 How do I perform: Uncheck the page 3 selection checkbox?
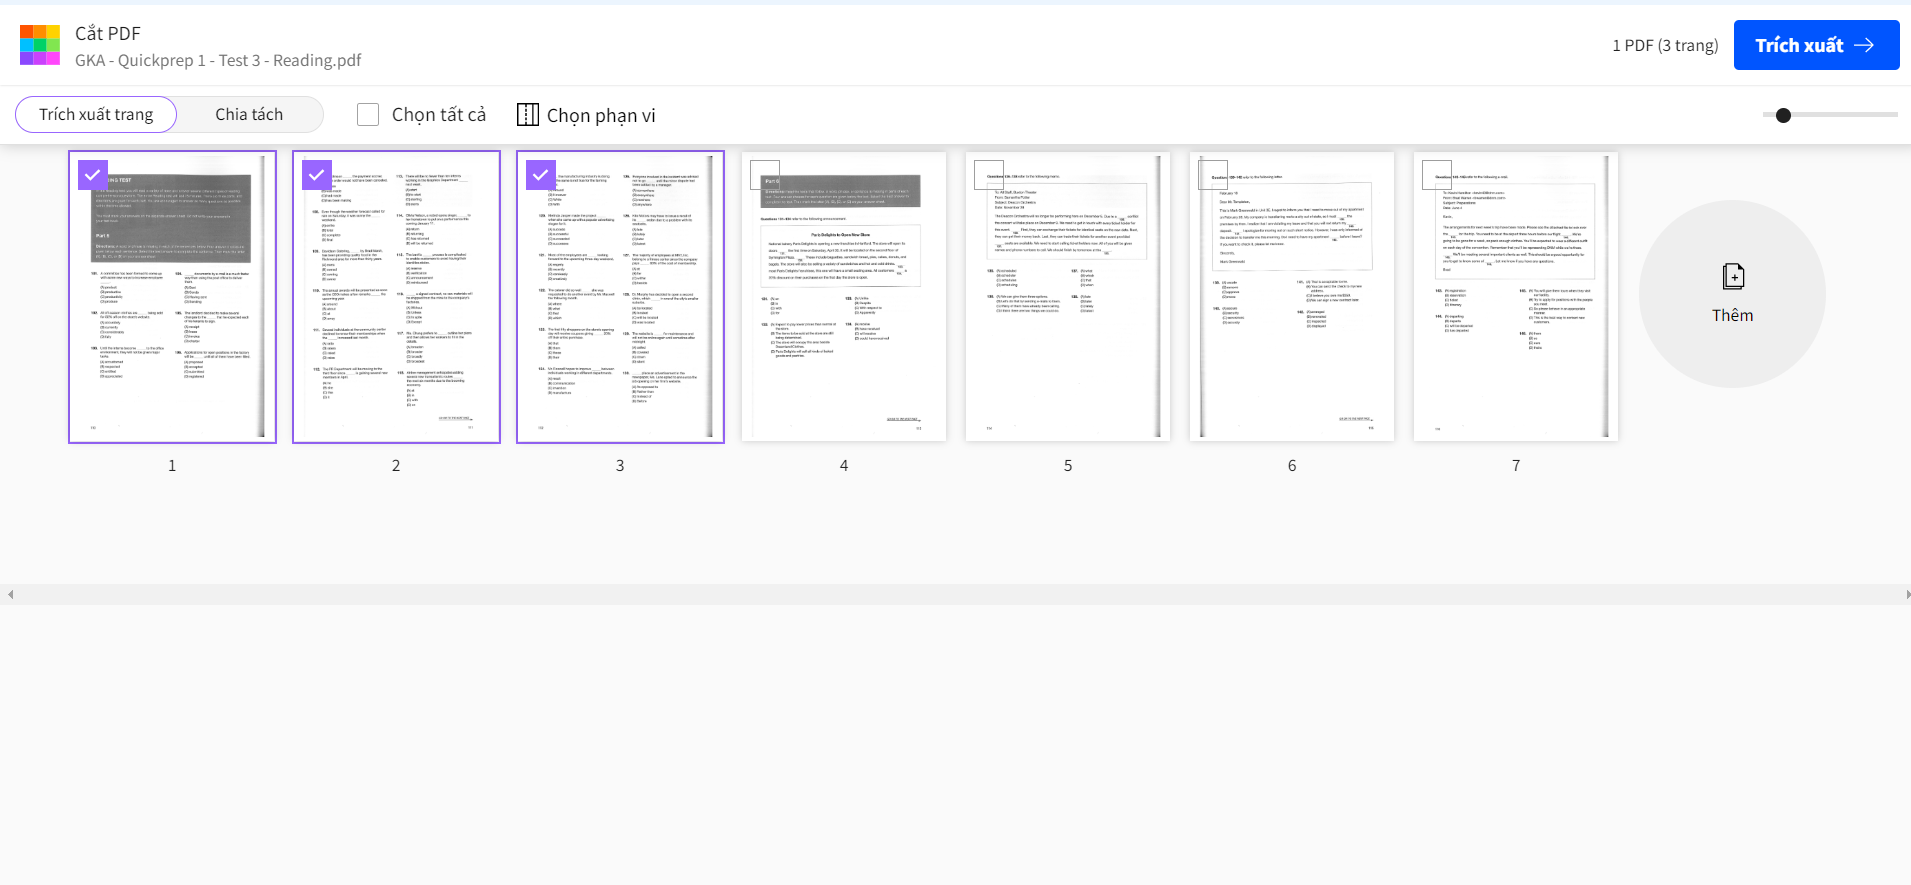[x=540, y=175]
